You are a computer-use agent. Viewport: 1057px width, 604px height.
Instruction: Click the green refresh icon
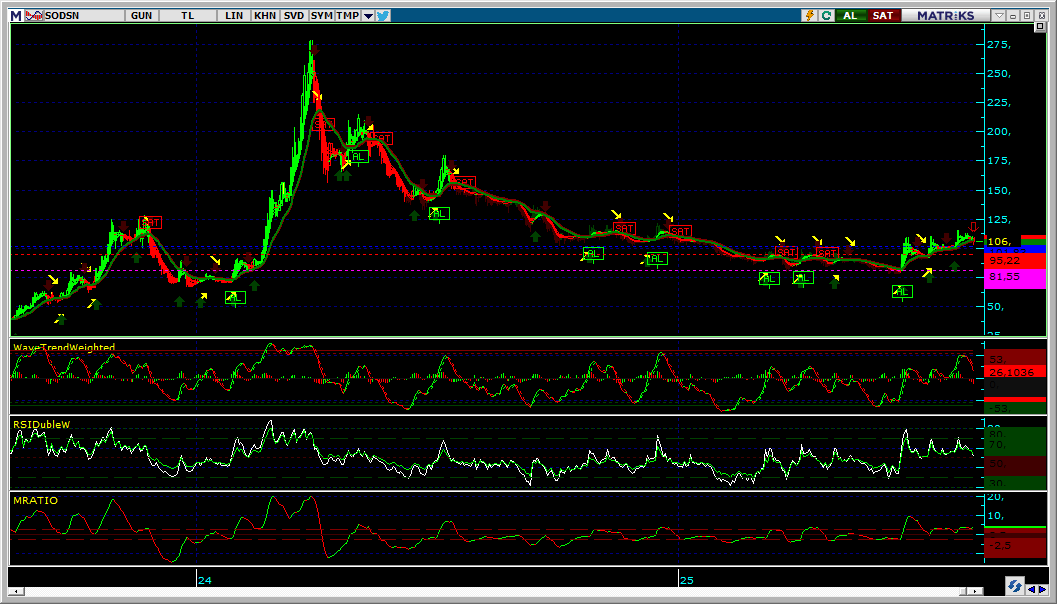[826, 16]
